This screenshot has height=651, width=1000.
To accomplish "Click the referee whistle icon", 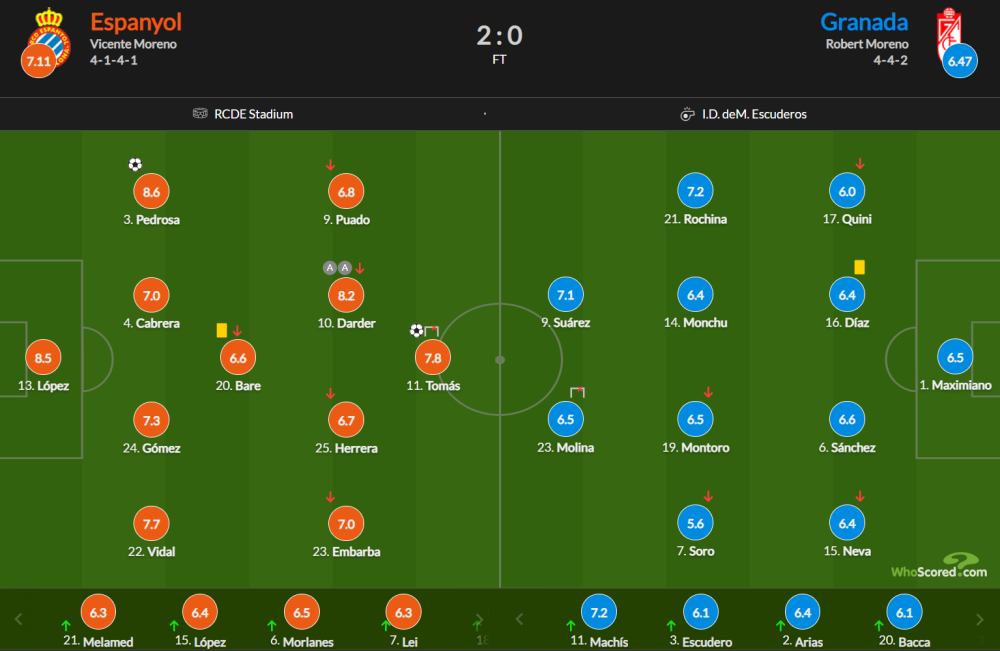I will (x=687, y=114).
